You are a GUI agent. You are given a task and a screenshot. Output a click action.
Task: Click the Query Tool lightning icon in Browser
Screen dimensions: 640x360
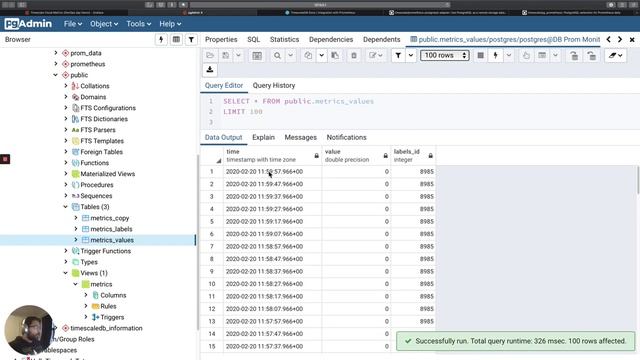[x=161, y=40]
